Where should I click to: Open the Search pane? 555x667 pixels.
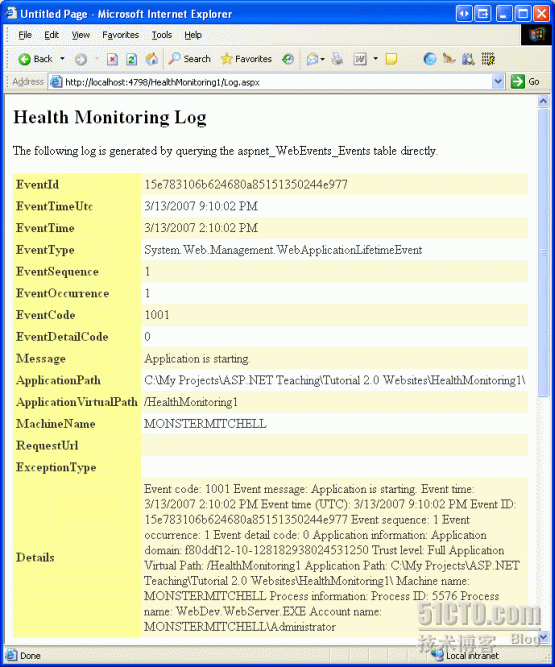189,59
